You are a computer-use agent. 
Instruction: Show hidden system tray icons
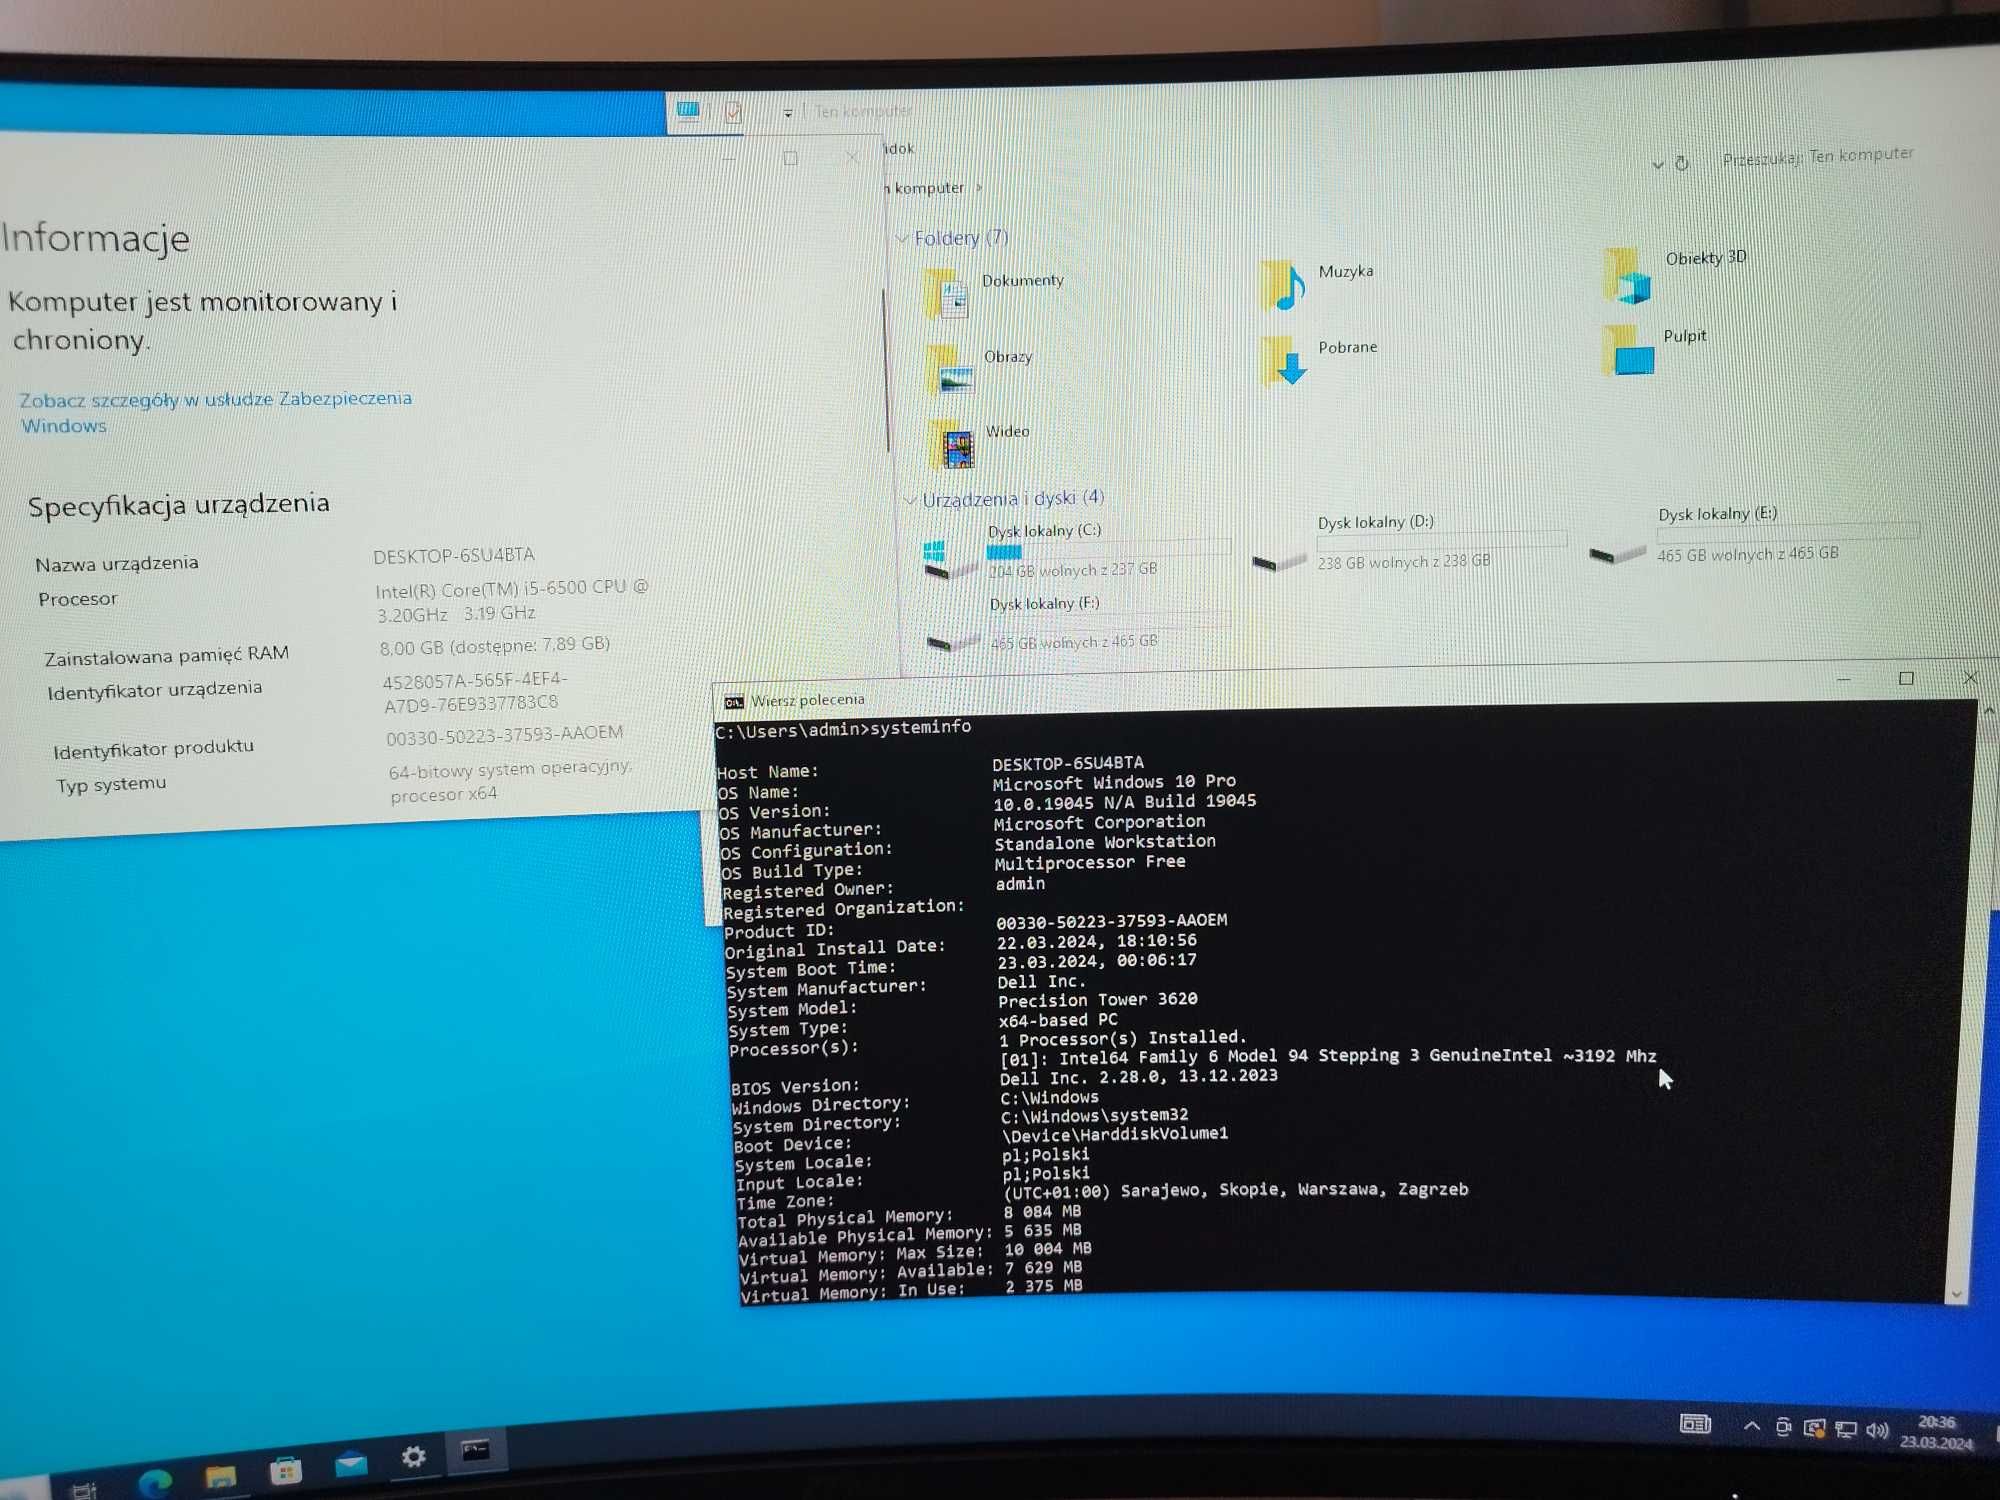coord(1752,1426)
